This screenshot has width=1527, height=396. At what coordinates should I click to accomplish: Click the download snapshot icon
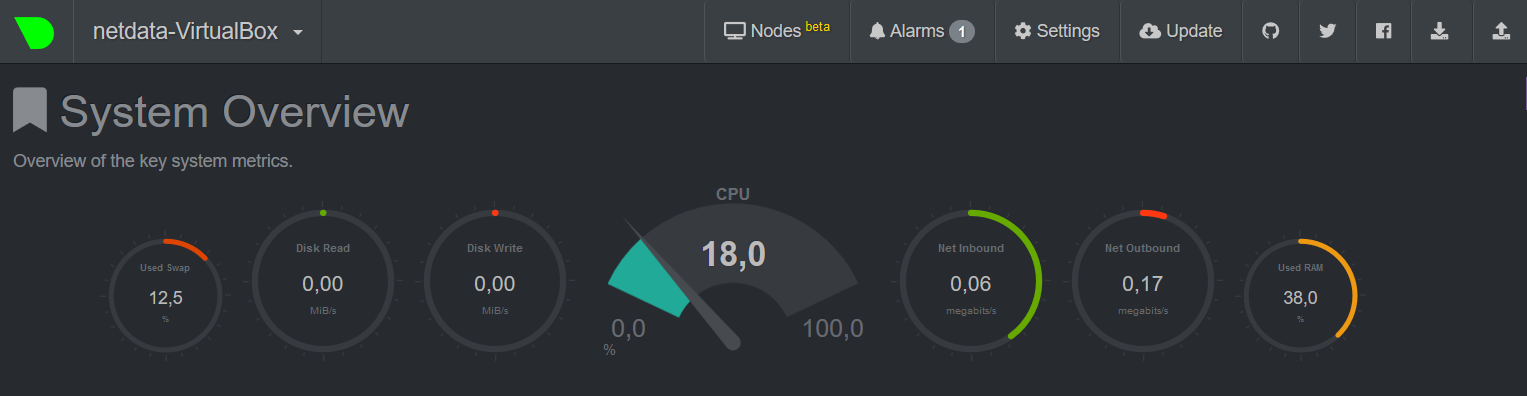[1439, 31]
